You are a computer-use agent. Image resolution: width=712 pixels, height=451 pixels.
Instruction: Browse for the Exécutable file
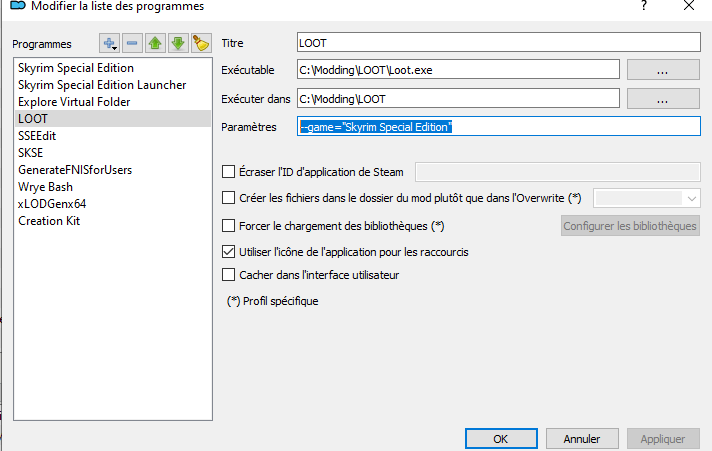click(x=663, y=70)
